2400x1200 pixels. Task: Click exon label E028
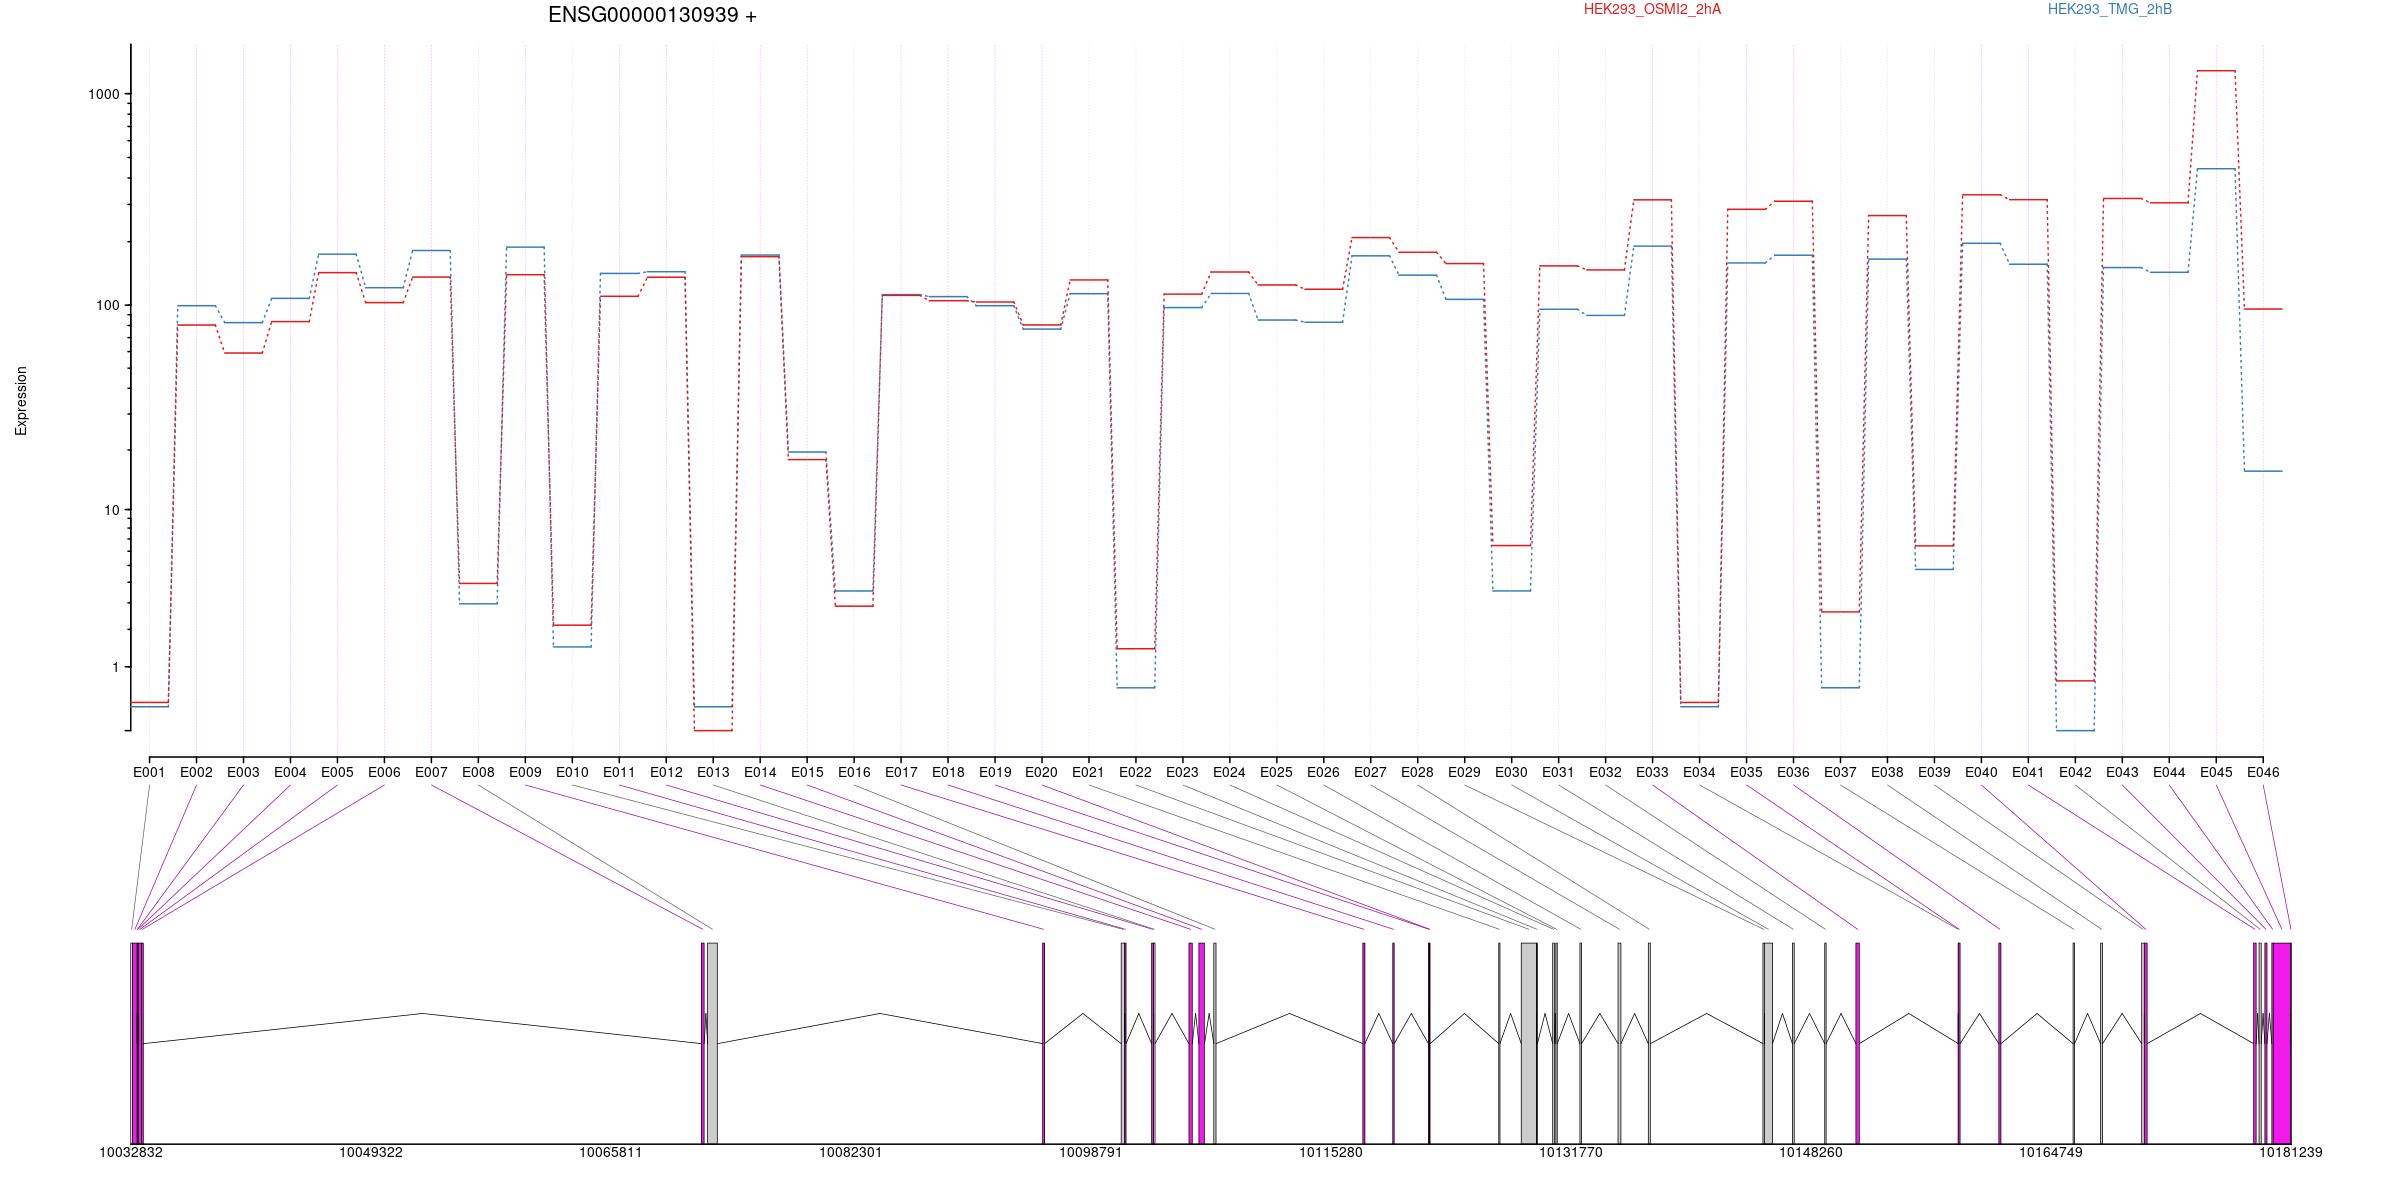click(x=1417, y=772)
